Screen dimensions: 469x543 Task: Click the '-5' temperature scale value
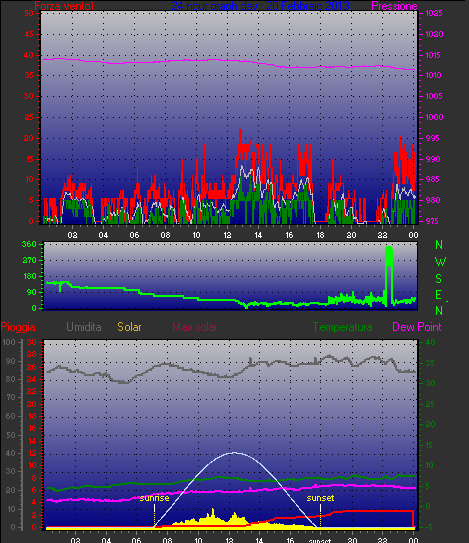tap(429, 527)
